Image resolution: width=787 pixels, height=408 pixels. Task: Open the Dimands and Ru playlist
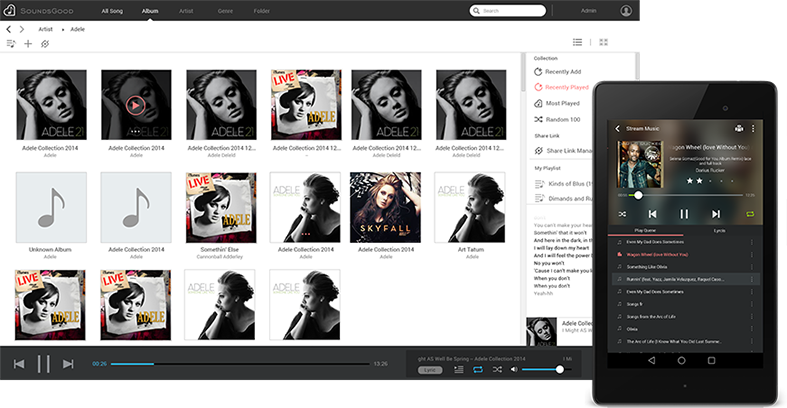point(564,199)
